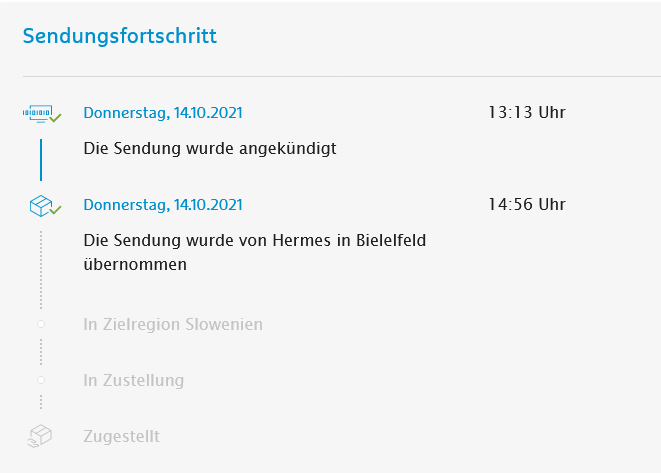Select the circle marker for Zielregion Slowenien
This screenshot has width=661, height=473.
coord(41,325)
